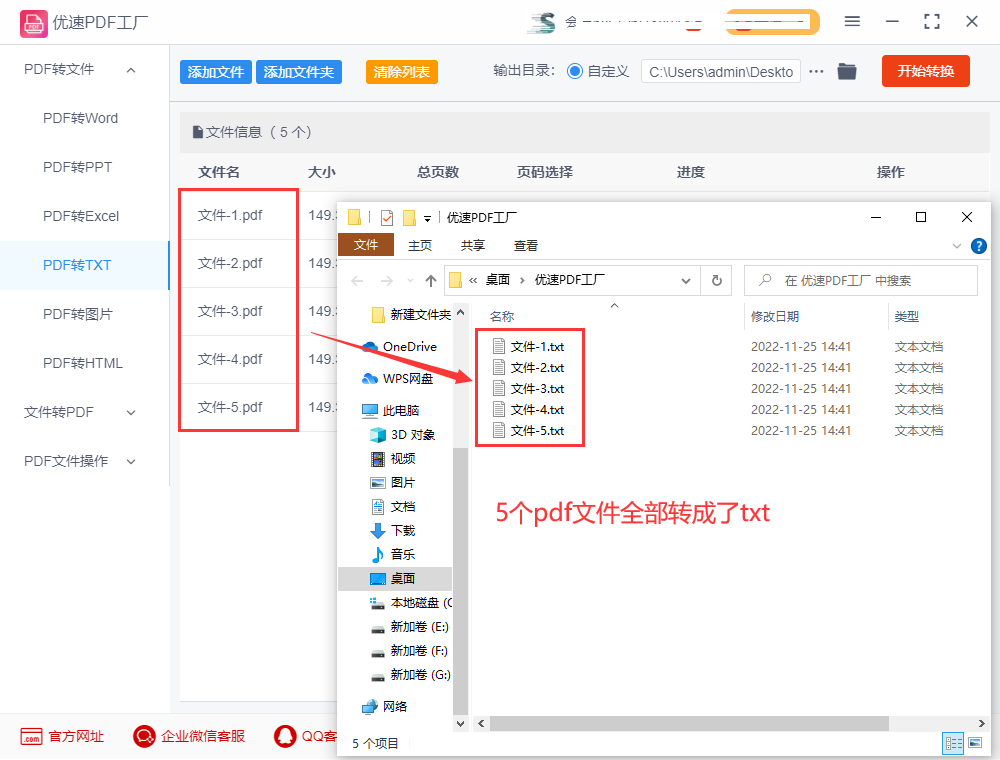The height and width of the screenshot is (760, 1000).
Task: Click Explorer forward arrow
Action: (386, 281)
